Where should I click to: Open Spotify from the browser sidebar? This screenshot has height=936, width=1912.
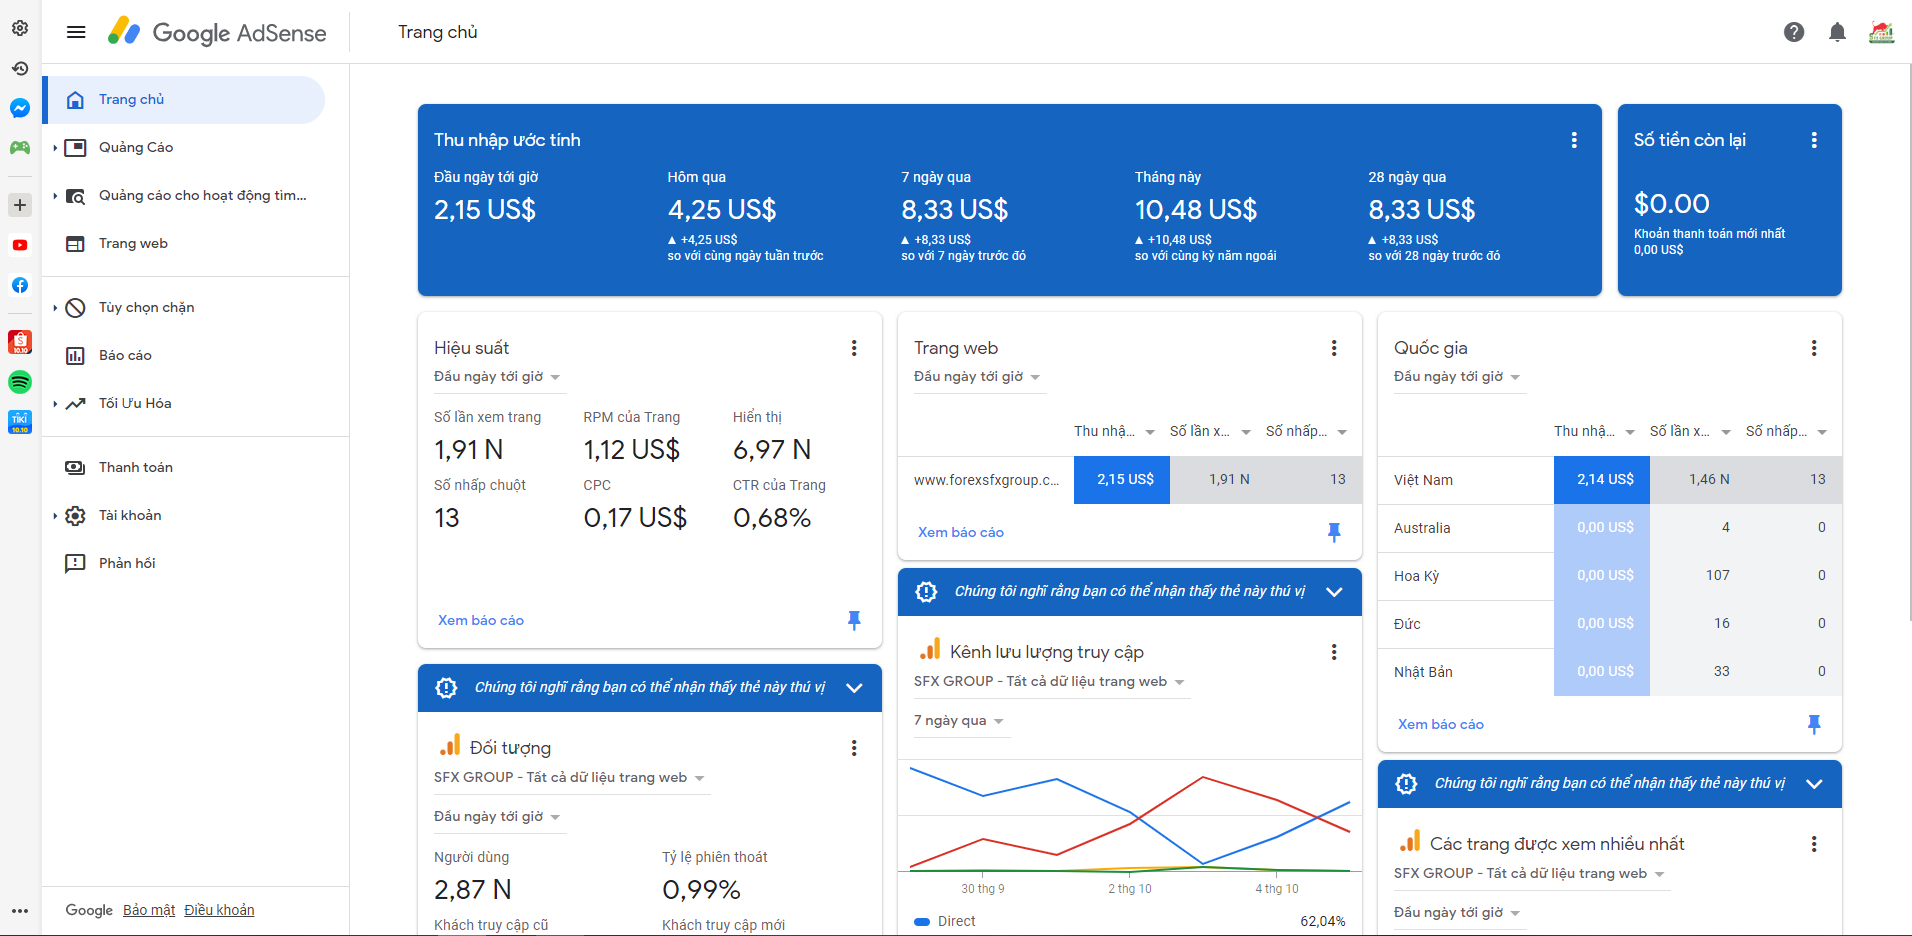(x=20, y=382)
